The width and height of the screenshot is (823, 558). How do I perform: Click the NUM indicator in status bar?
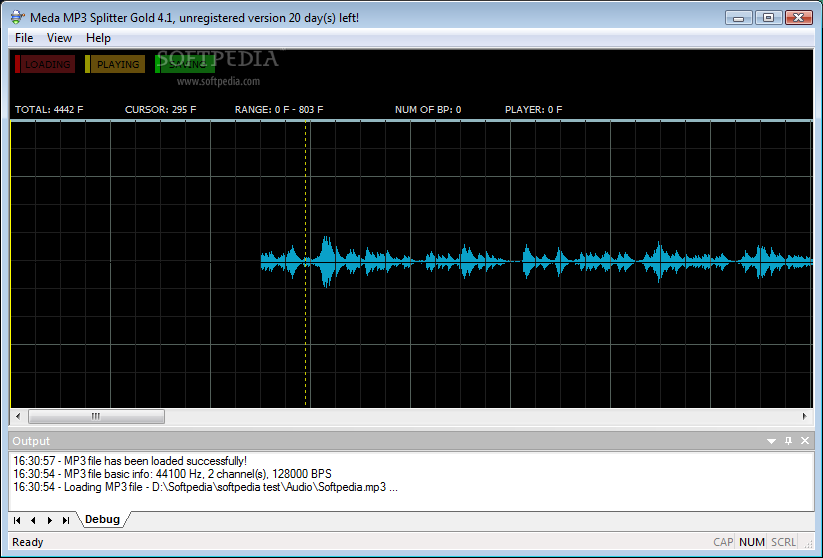click(752, 542)
